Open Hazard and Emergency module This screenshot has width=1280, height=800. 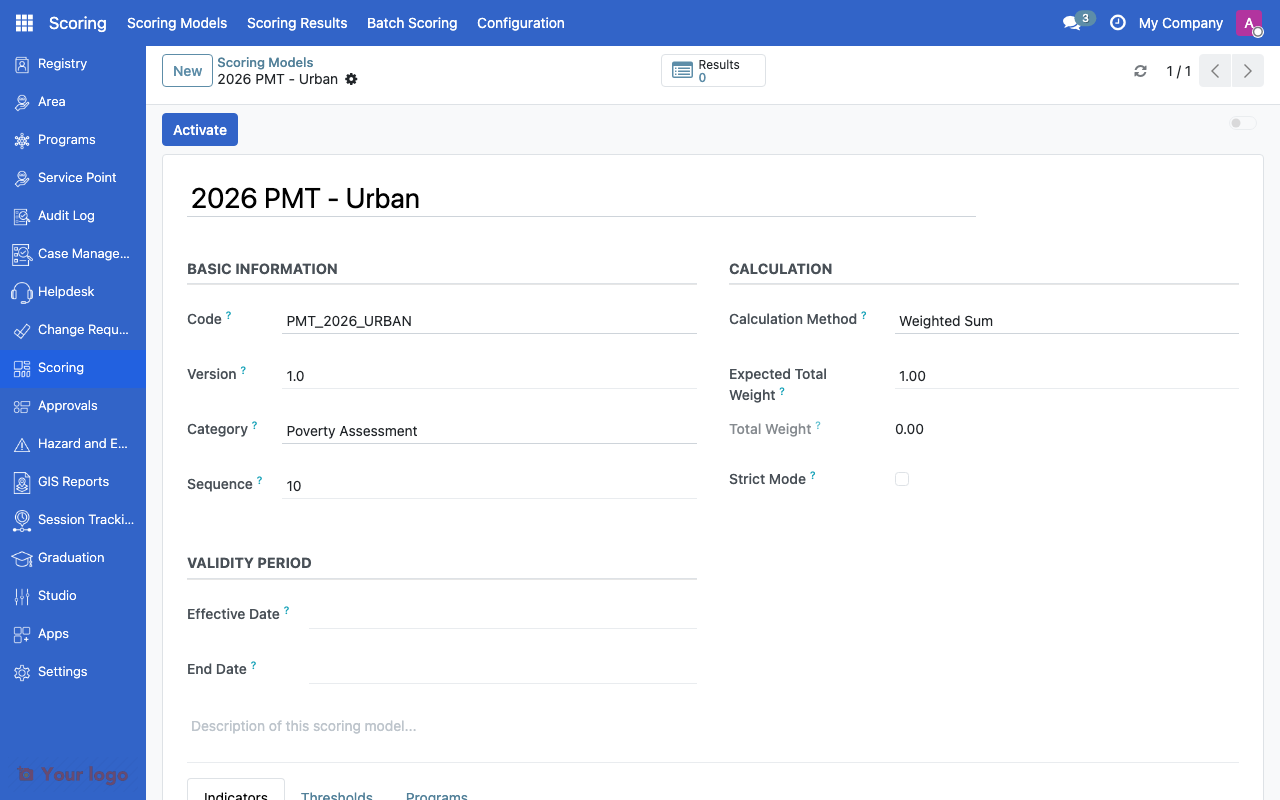(x=73, y=444)
